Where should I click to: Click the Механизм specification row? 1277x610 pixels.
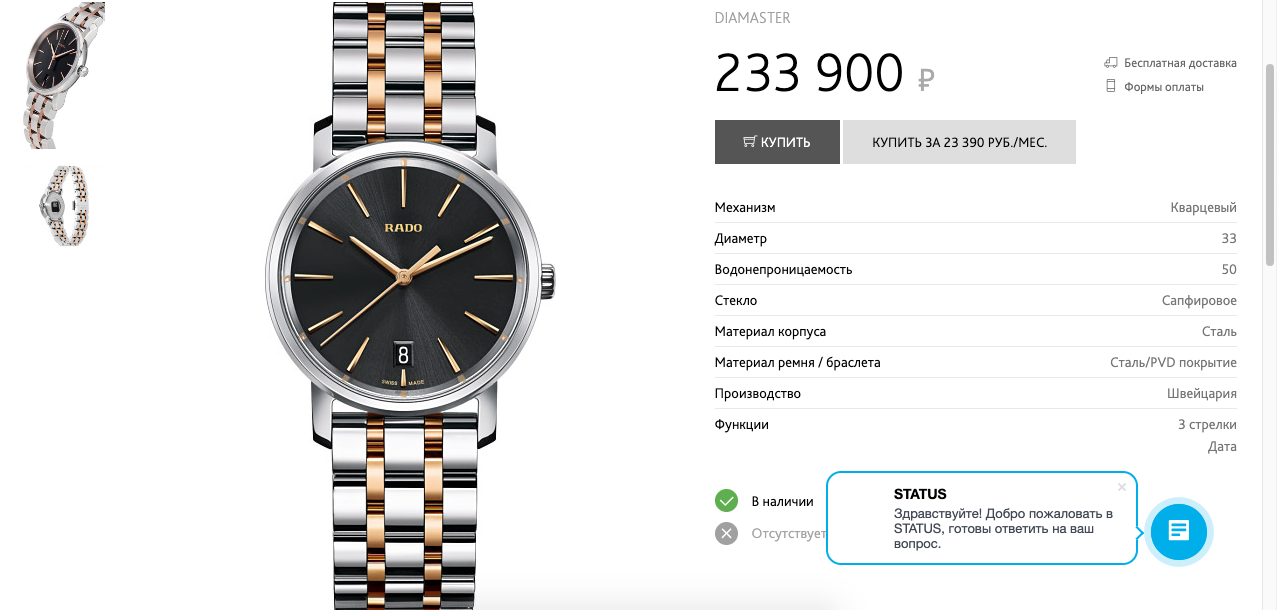click(x=976, y=208)
